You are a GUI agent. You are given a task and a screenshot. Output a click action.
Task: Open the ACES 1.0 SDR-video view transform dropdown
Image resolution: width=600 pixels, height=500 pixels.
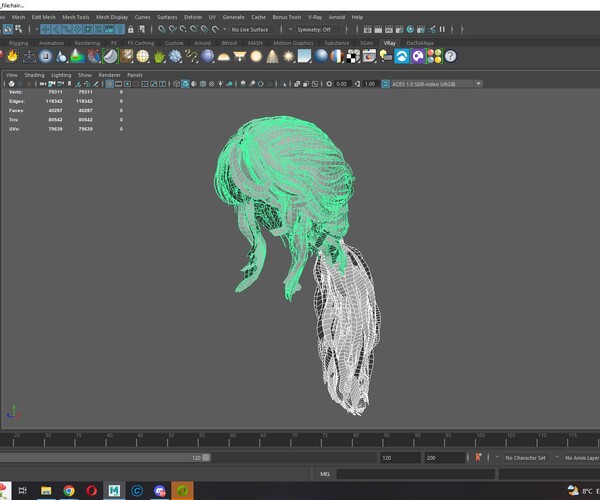[x=436, y=84]
